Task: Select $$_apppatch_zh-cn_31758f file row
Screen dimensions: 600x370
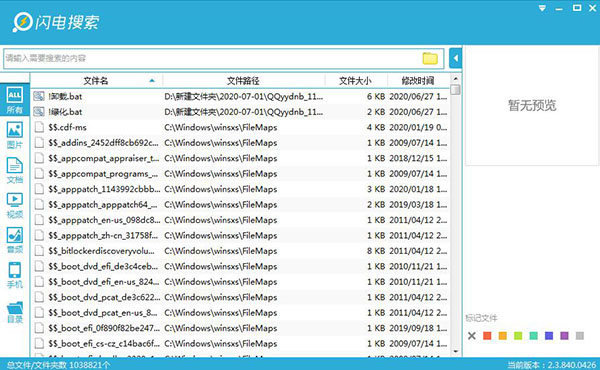Action: (240, 235)
